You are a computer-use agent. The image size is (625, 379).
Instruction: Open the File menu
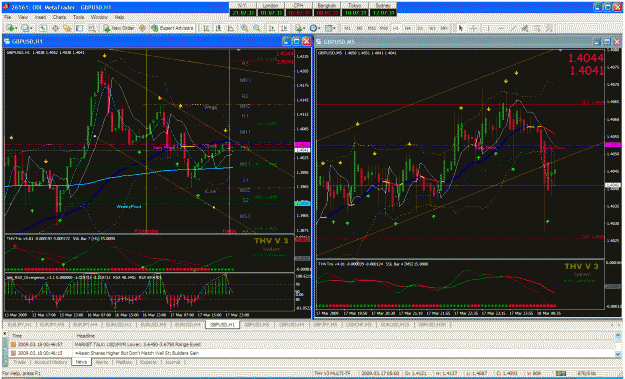click(8, 18)
